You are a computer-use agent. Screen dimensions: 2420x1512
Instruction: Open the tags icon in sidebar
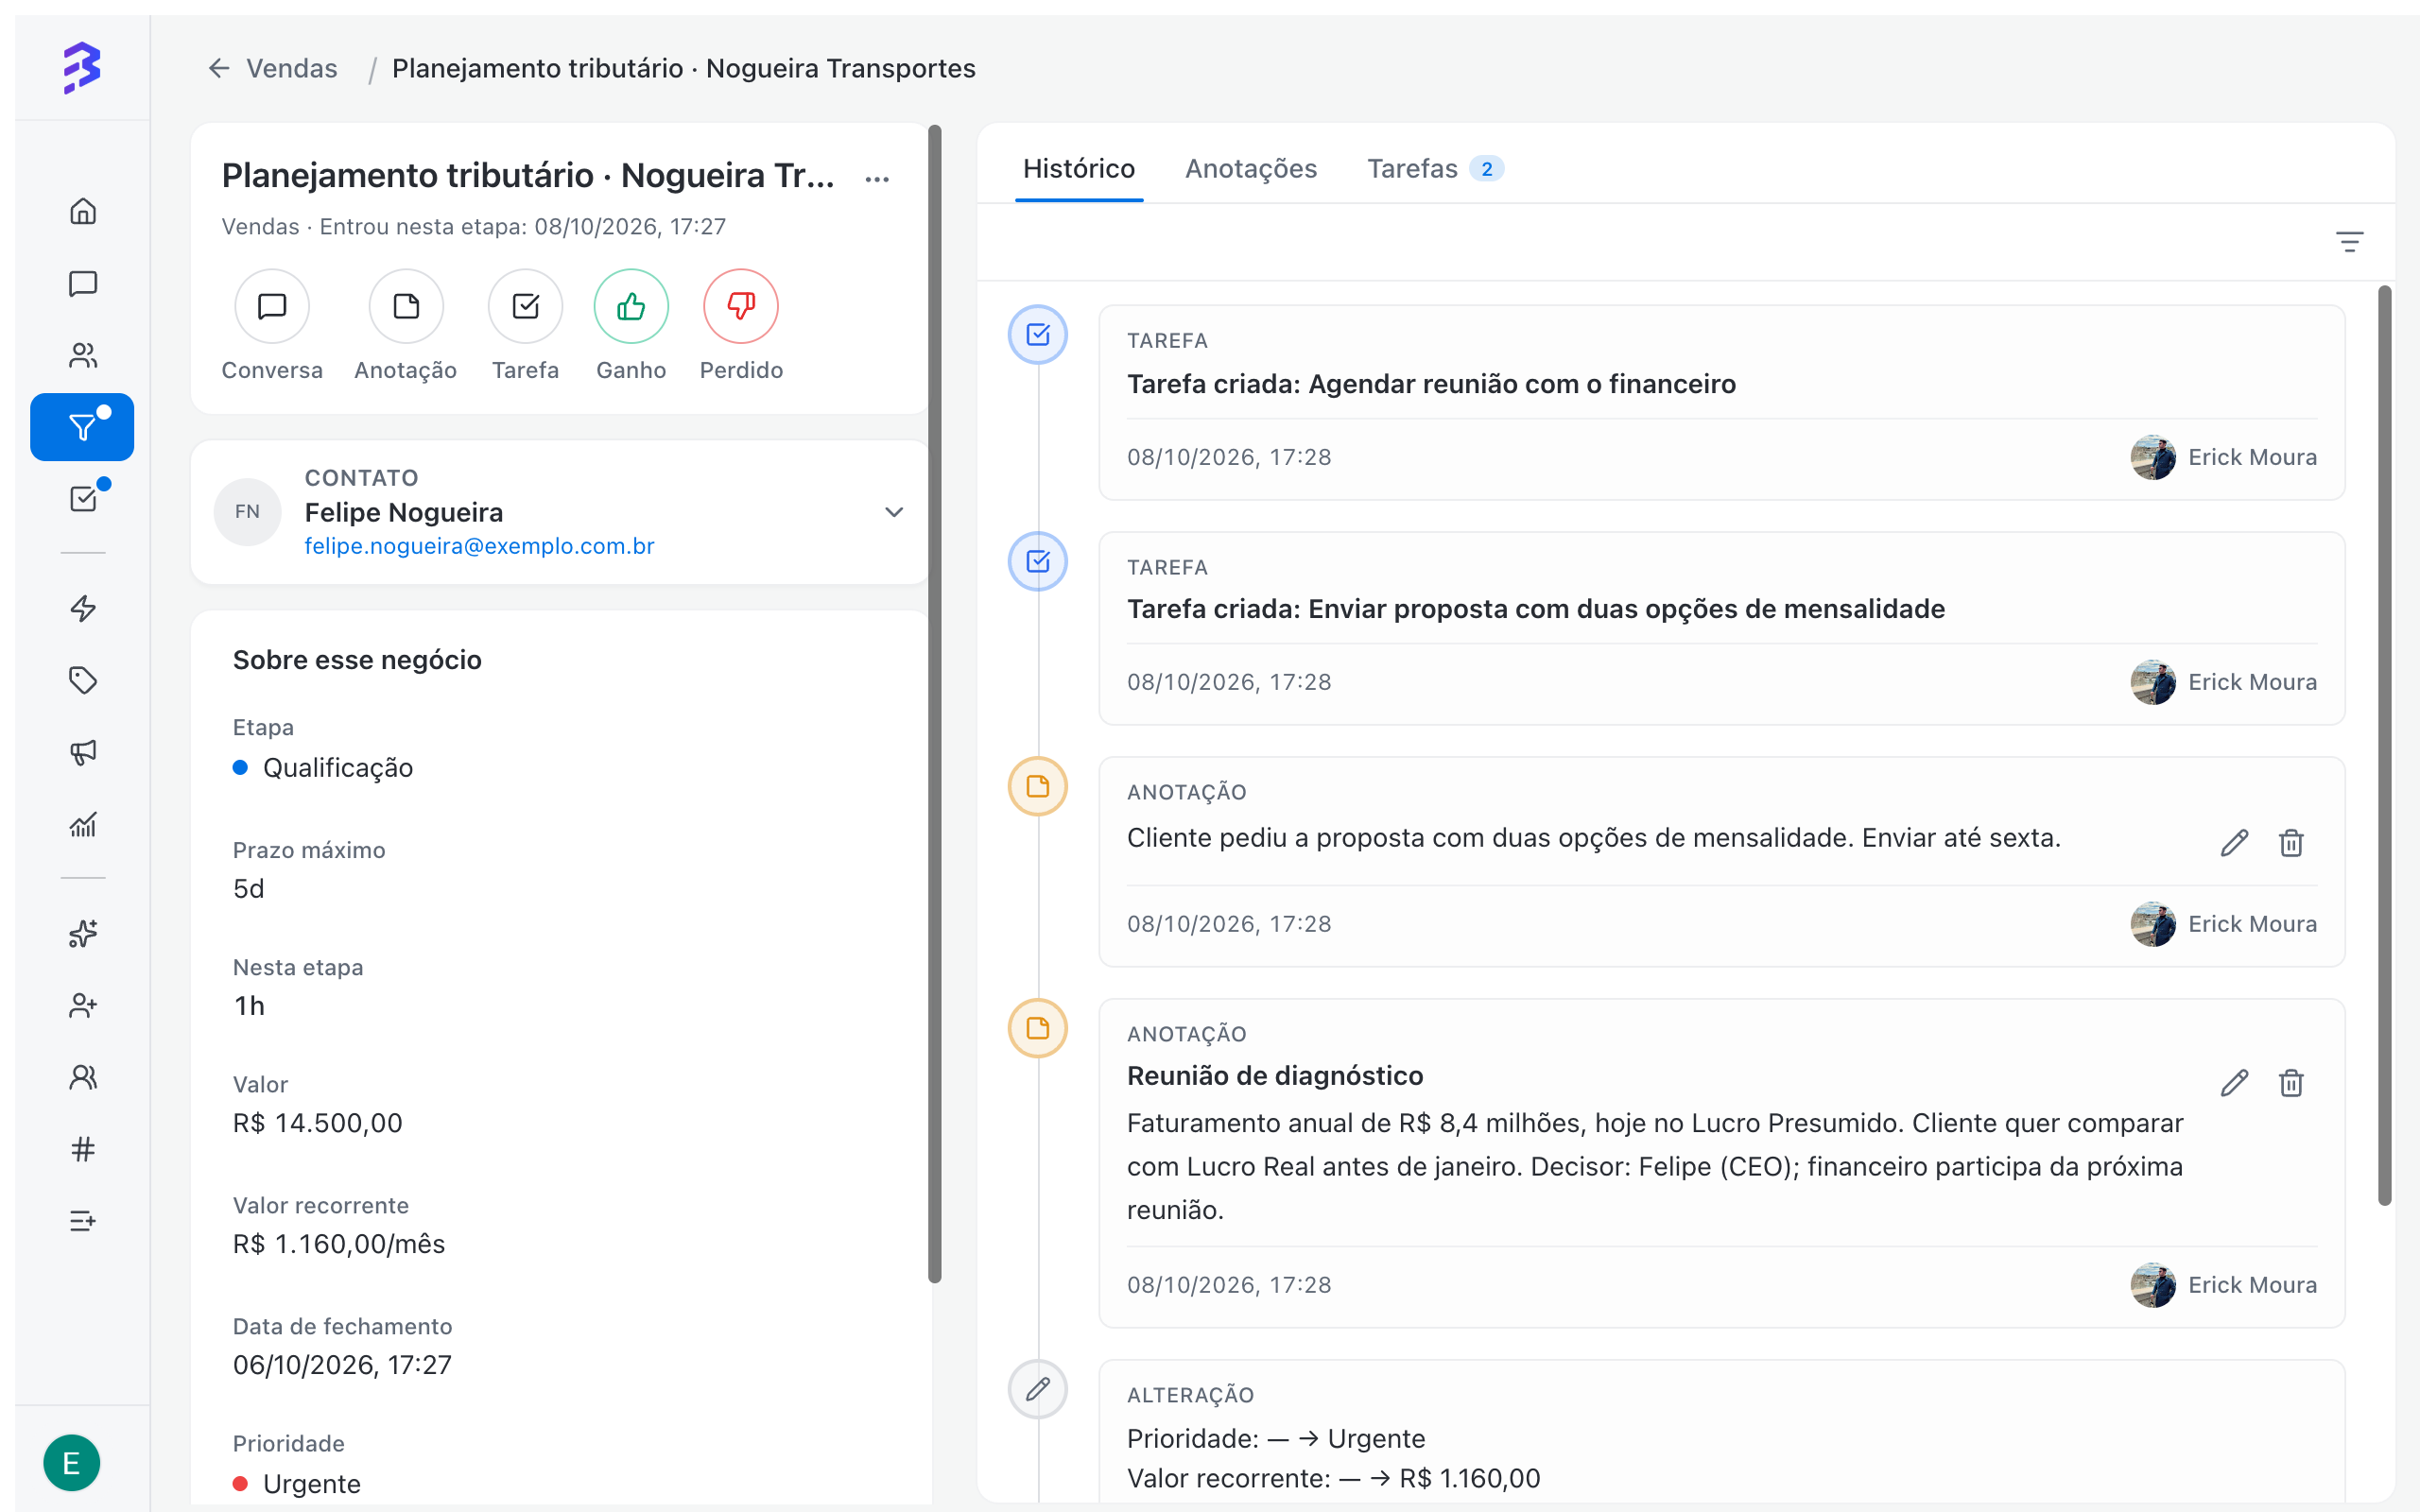pyautogui.click(x=83, y=680)
